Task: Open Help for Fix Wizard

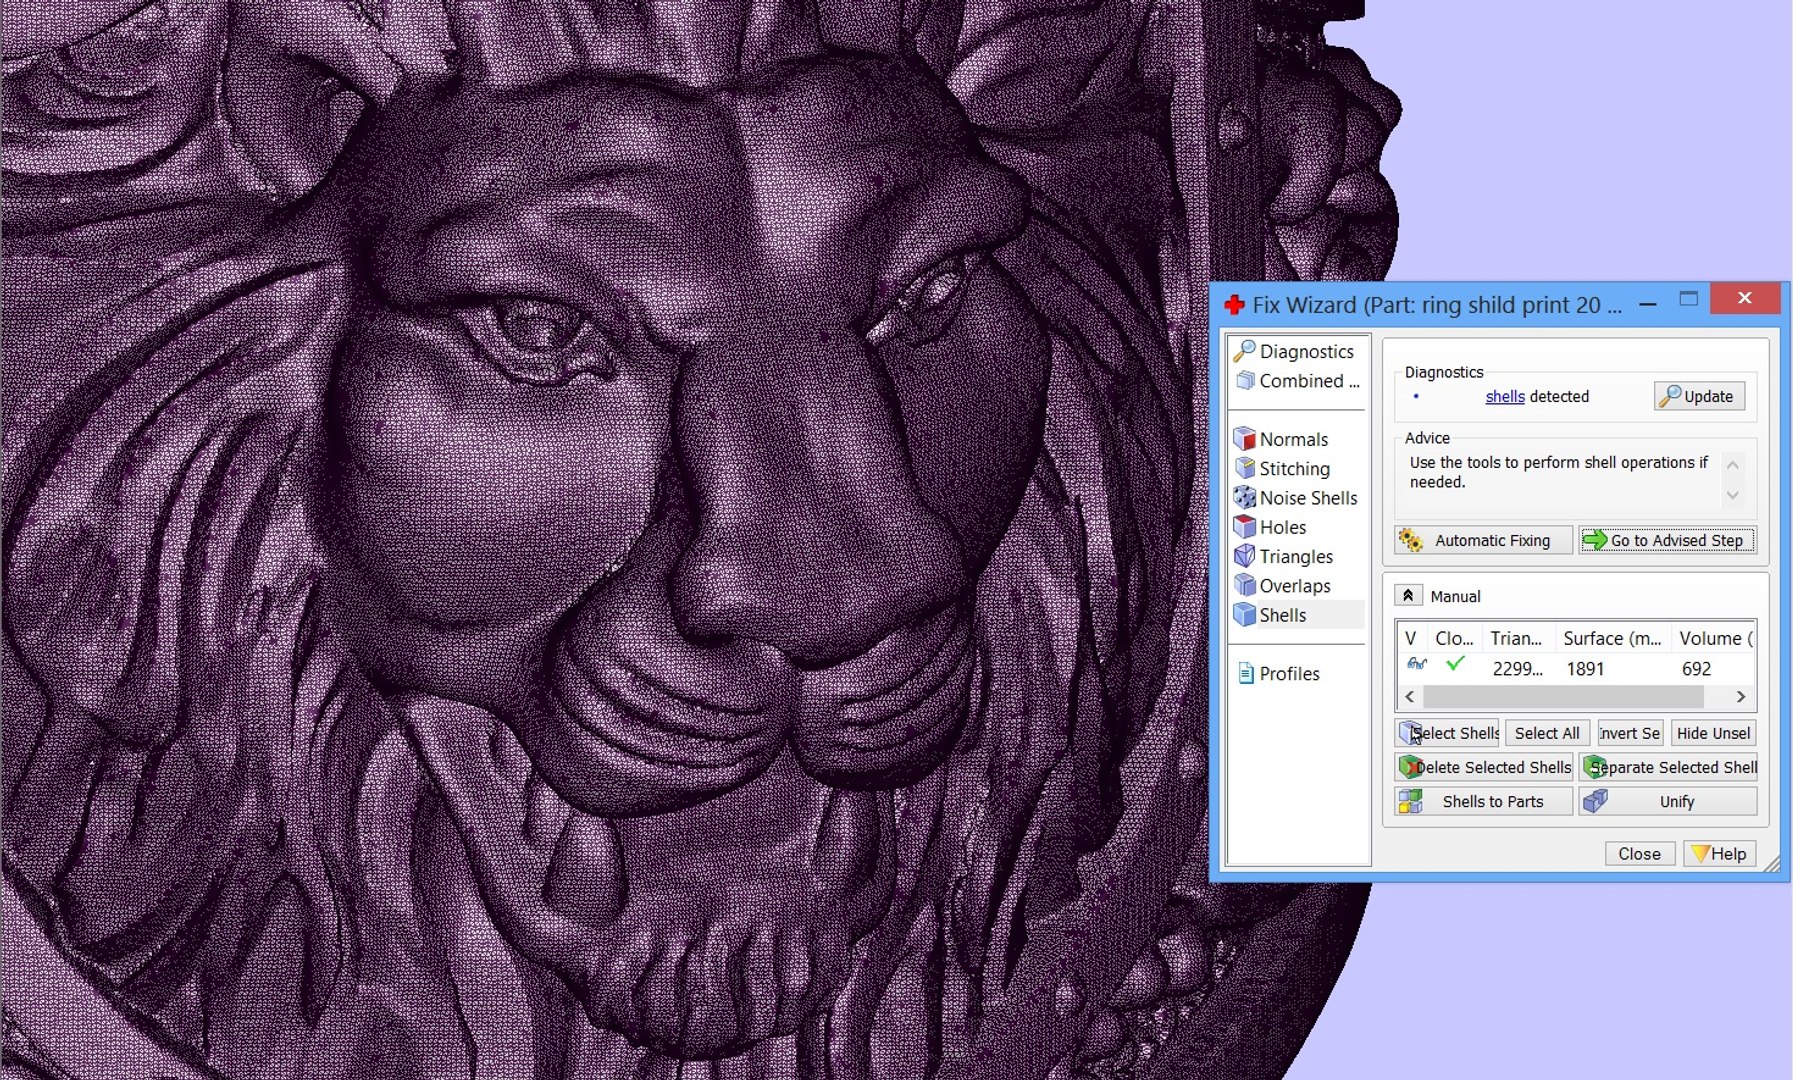Action: click(x=1719, y=853)
